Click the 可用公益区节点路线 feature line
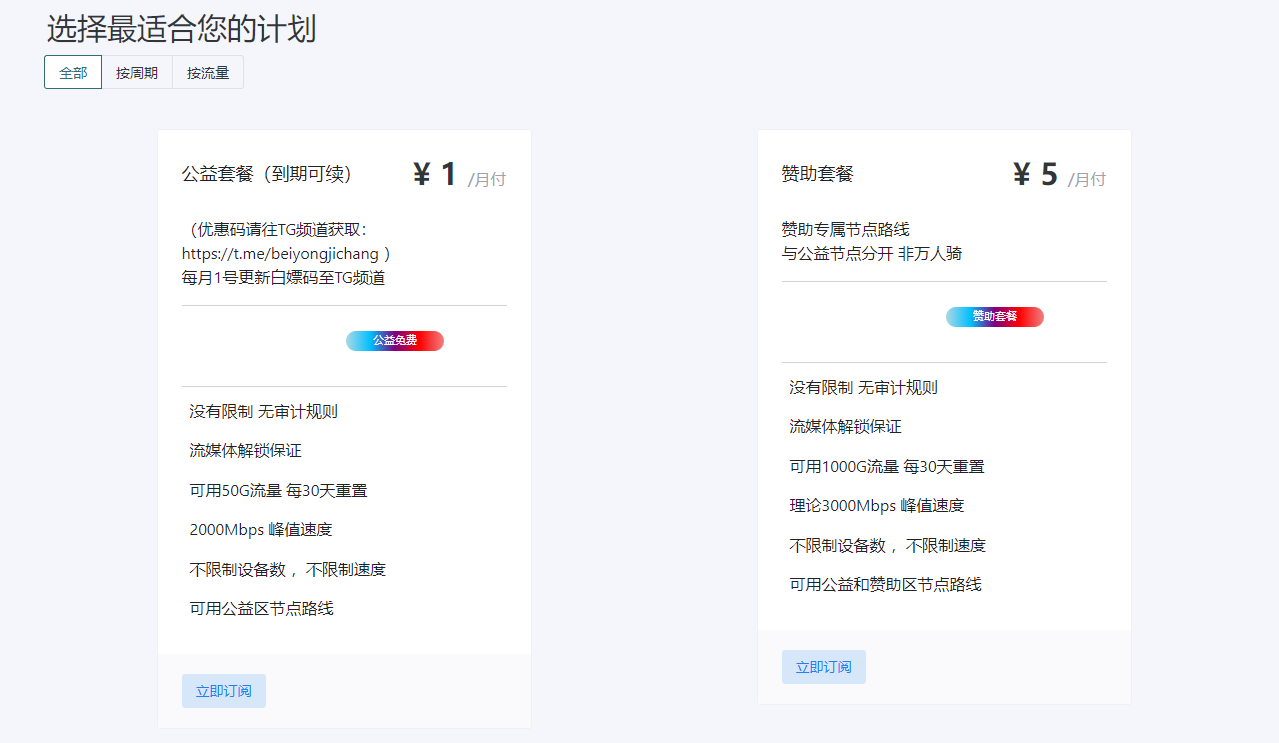The image size is (1279, 743). (261, 608)
